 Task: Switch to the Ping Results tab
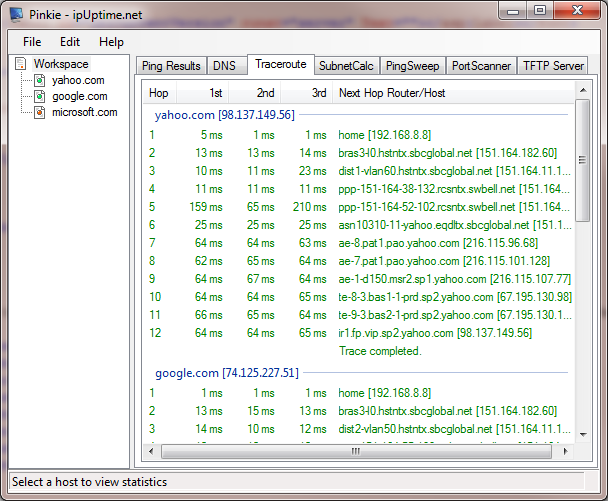[171, 66]
